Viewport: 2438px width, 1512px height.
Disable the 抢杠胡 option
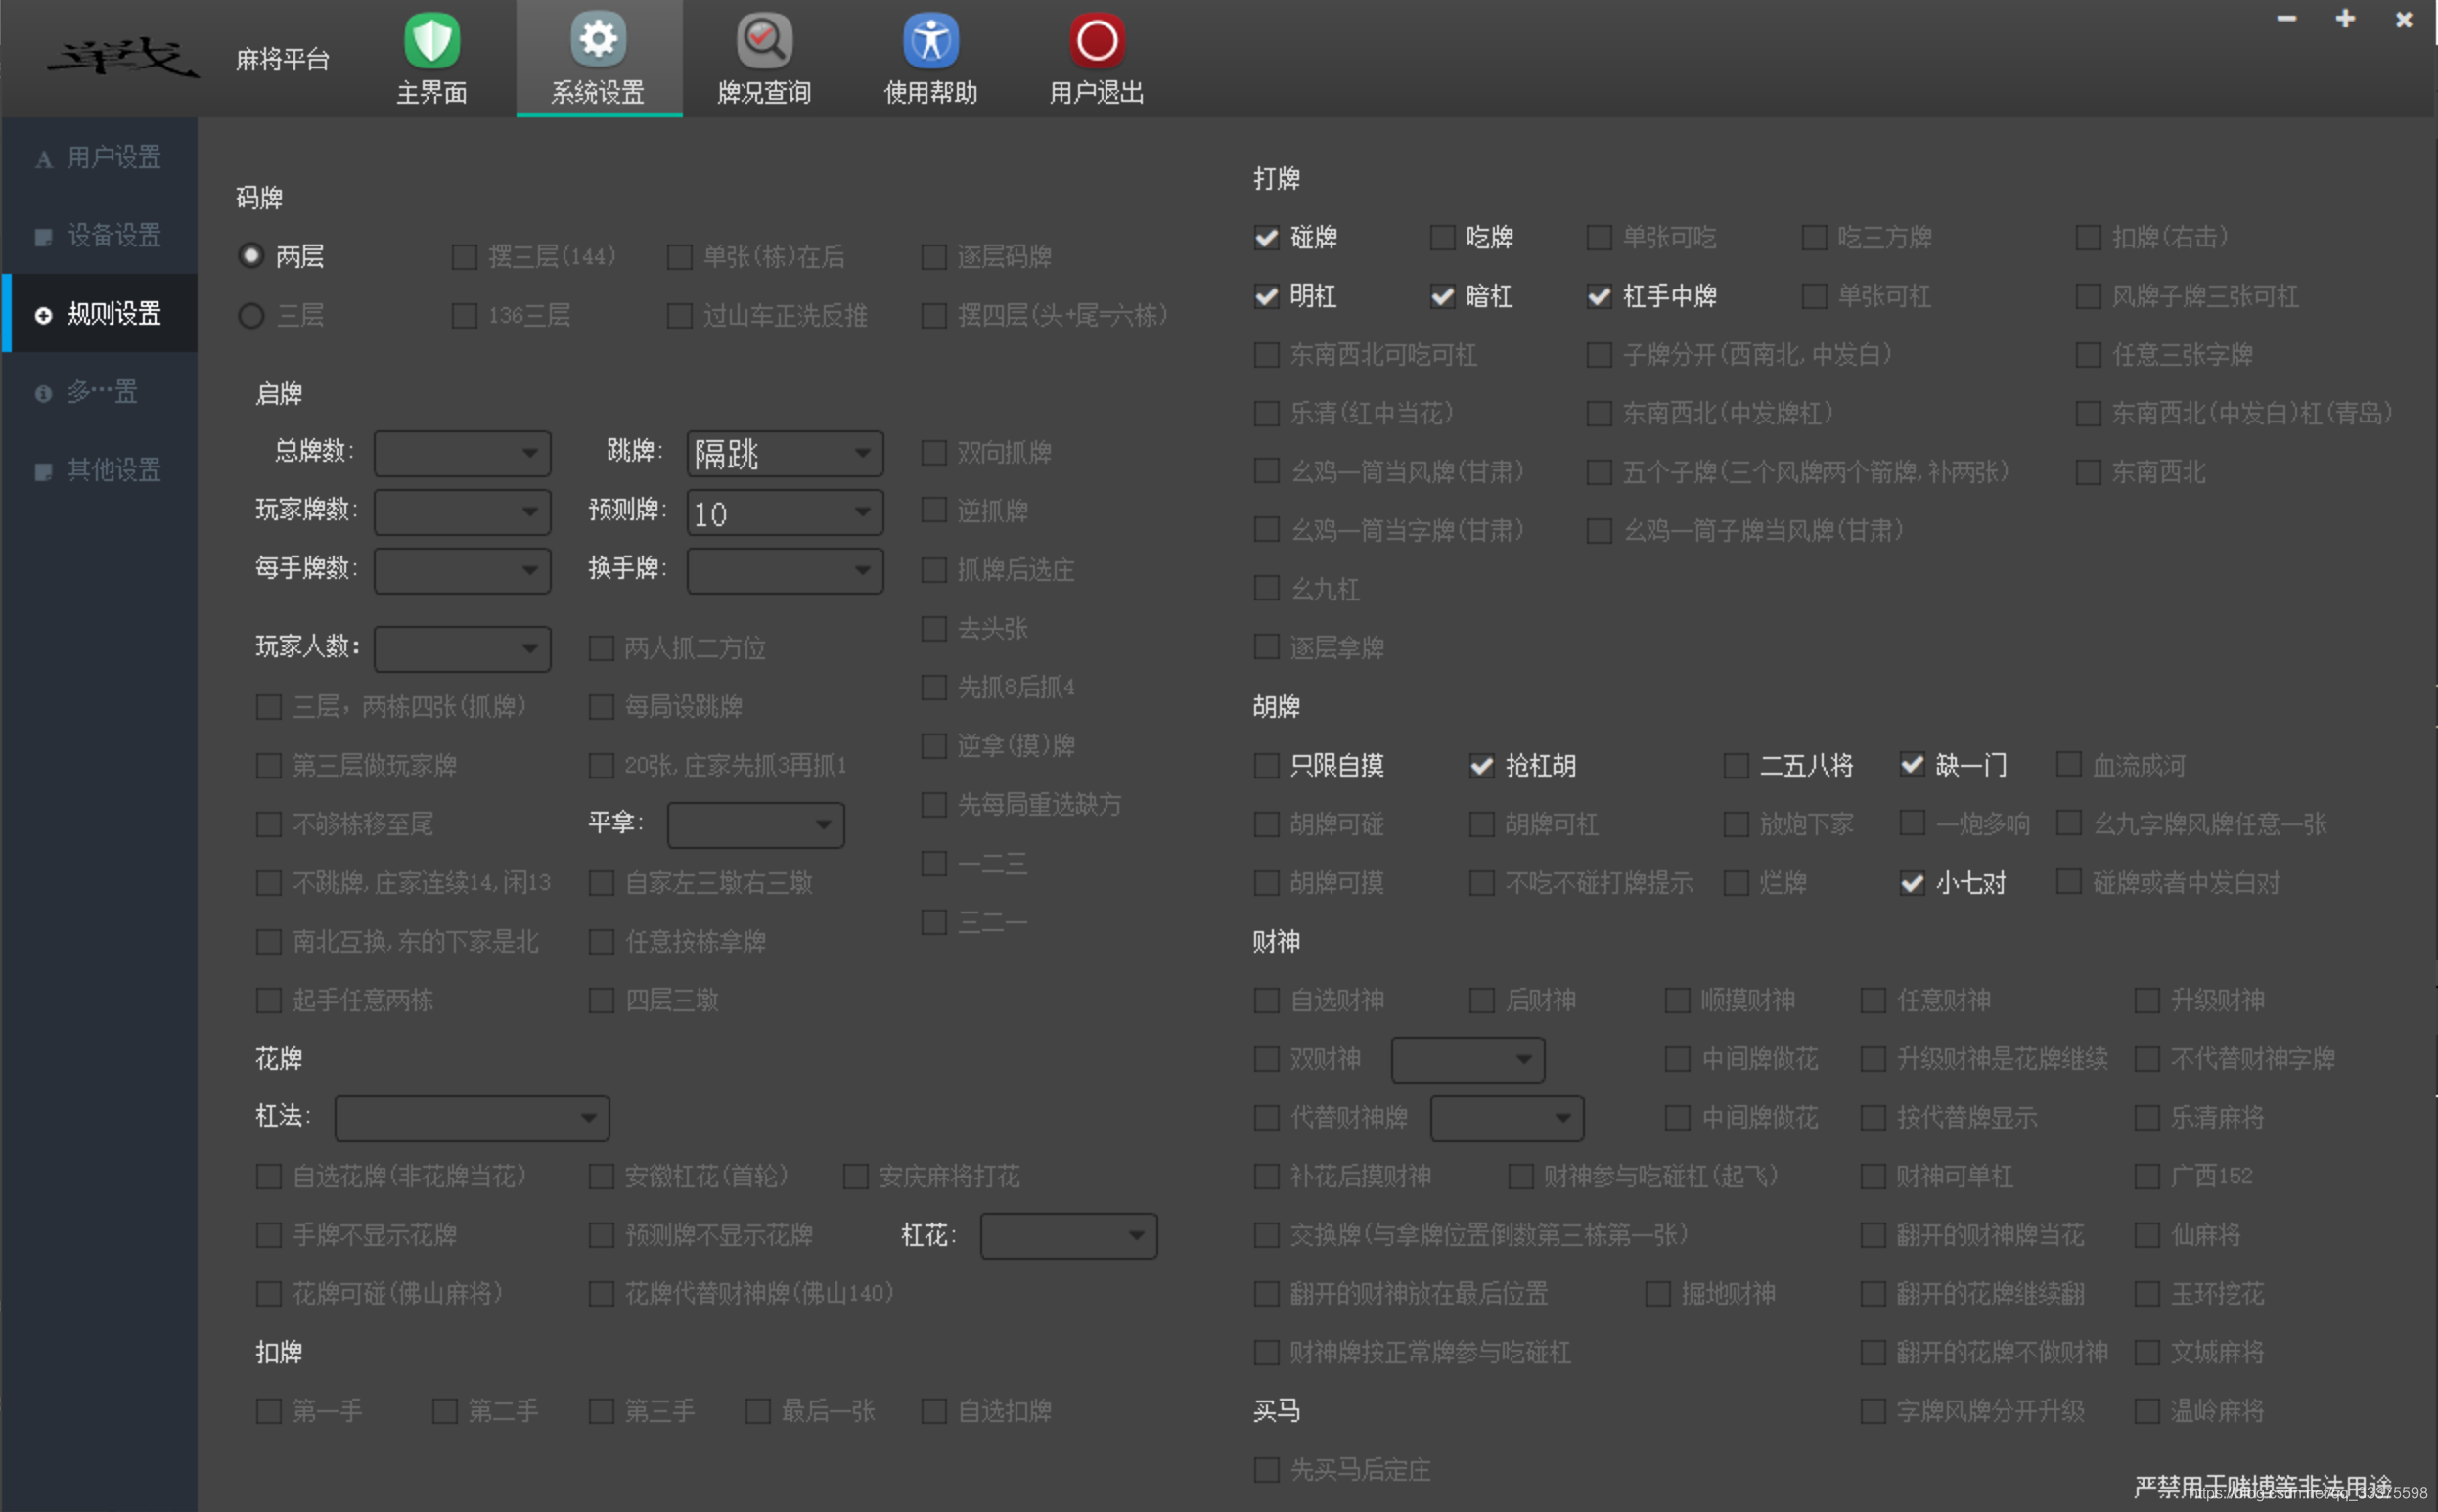point(1481,766)
